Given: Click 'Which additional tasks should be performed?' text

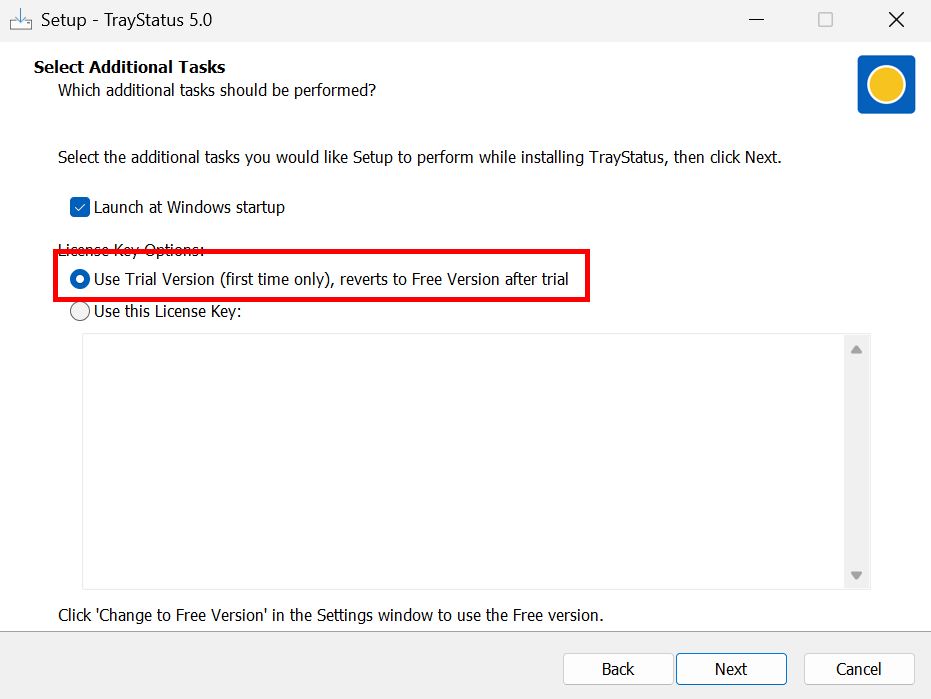Looking at the screenshot, I should pos(217,90).
